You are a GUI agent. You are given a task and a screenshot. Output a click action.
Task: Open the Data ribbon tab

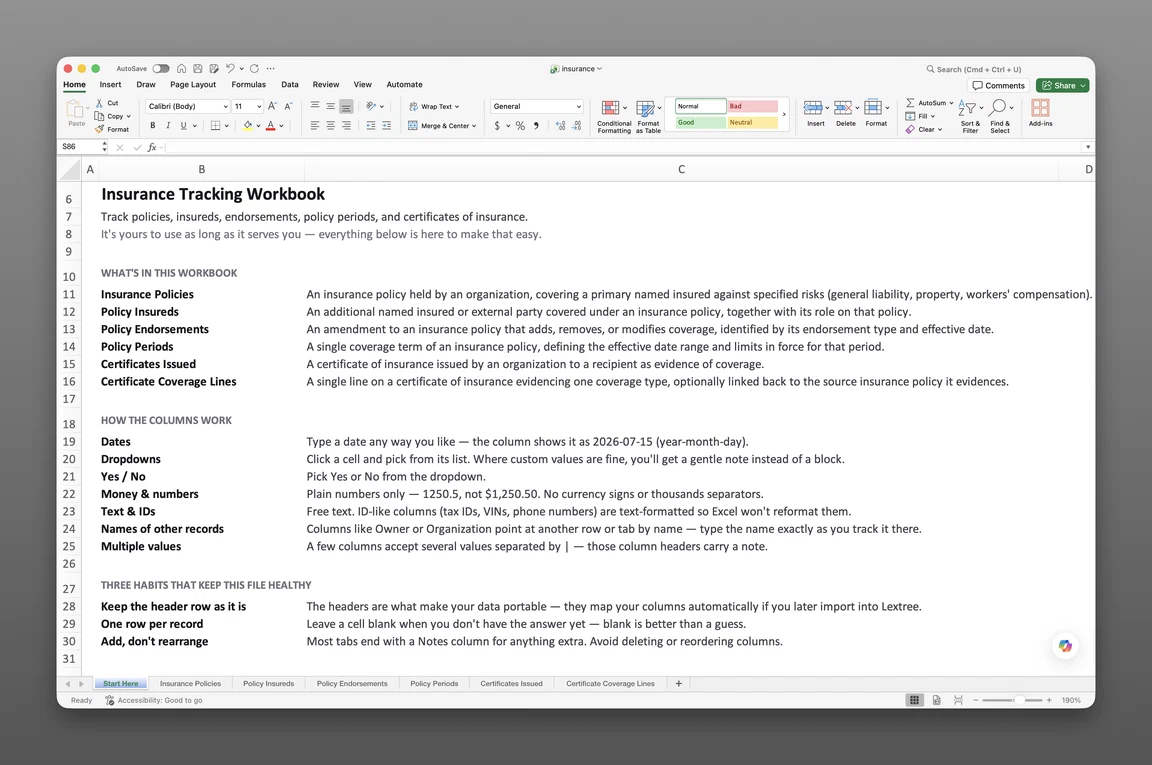[289, 85]
